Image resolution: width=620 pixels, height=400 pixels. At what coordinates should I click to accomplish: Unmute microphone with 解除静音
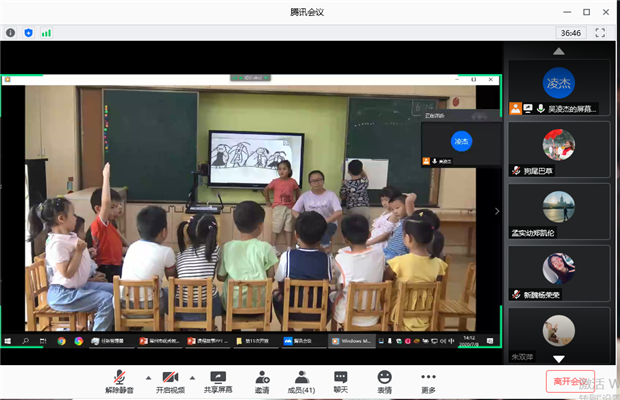tap(120, 381)
